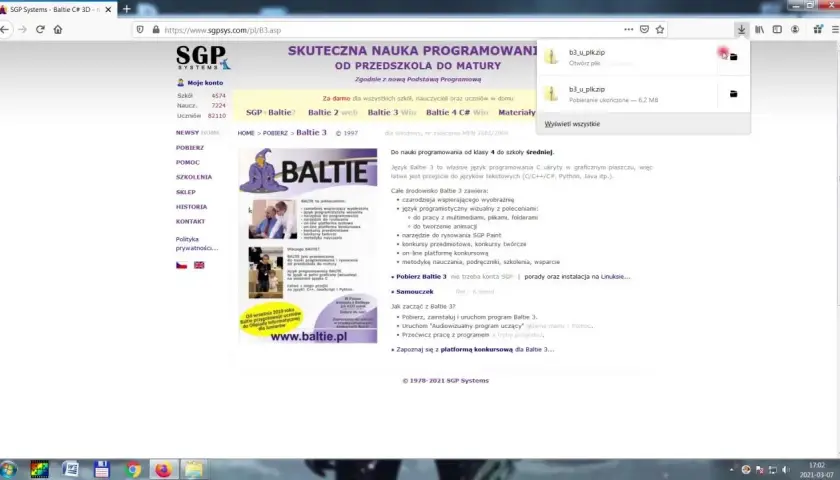The image size is (840, 480).
Task: Open POBIERZ sidebar link
Action: 190,147
